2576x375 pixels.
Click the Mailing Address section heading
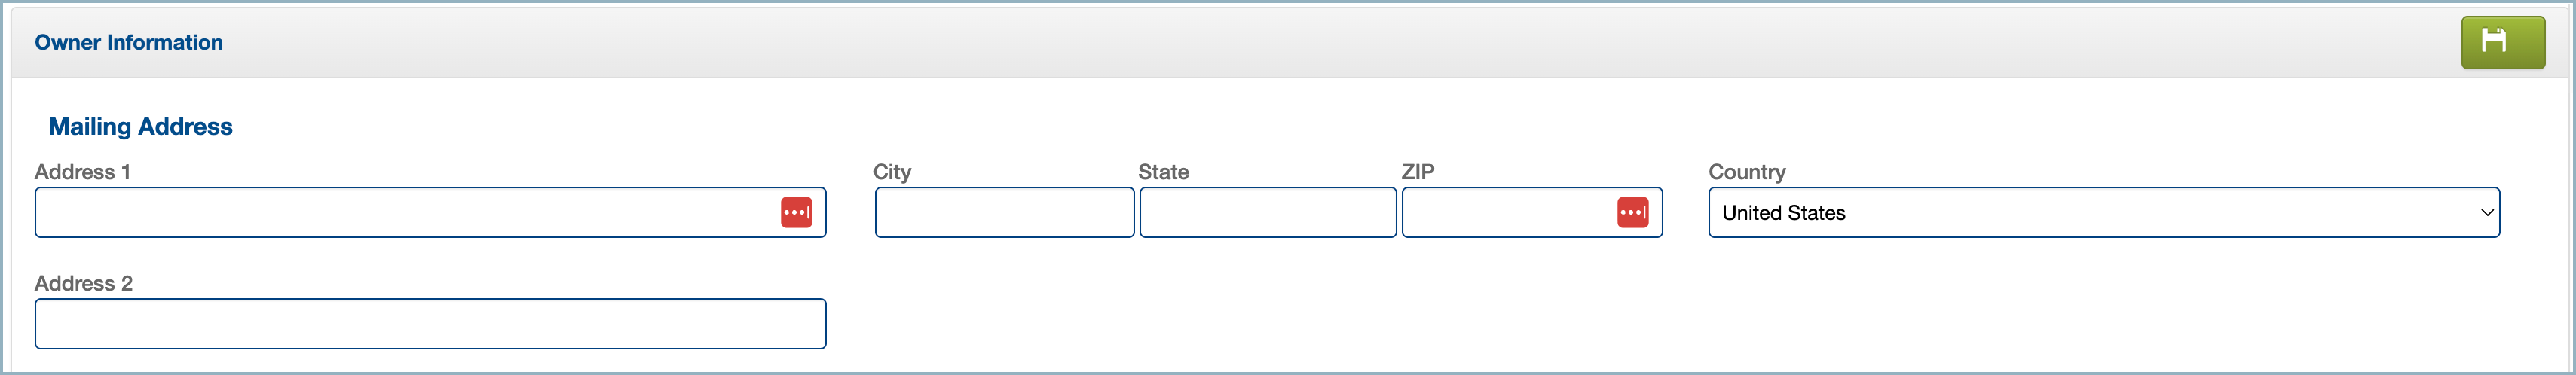pyautogui.click(x=140, y=126)
